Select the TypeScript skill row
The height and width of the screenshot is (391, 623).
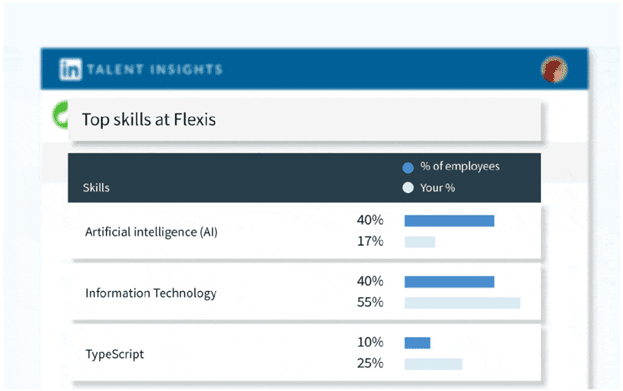pos(306,354)
